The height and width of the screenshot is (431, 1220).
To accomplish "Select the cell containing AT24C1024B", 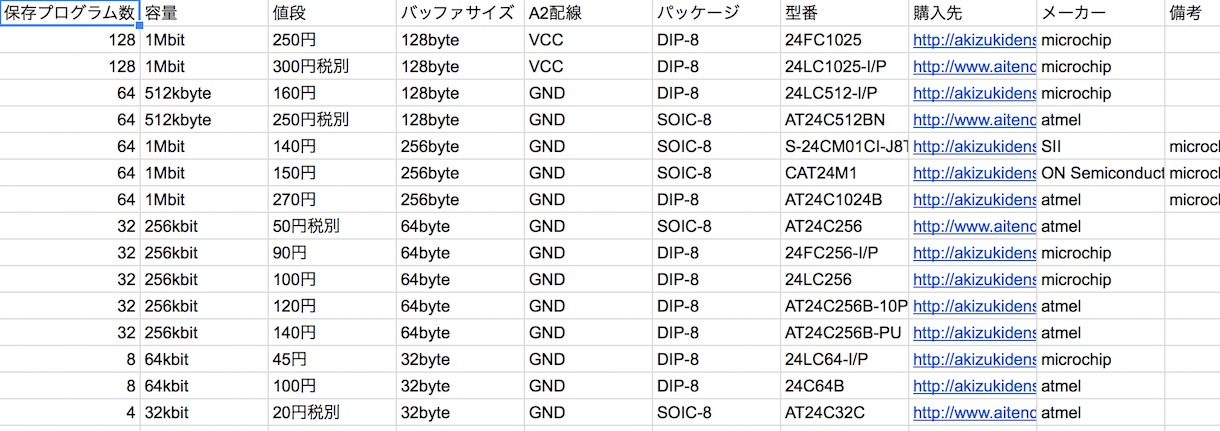I will tap(845, 200).
